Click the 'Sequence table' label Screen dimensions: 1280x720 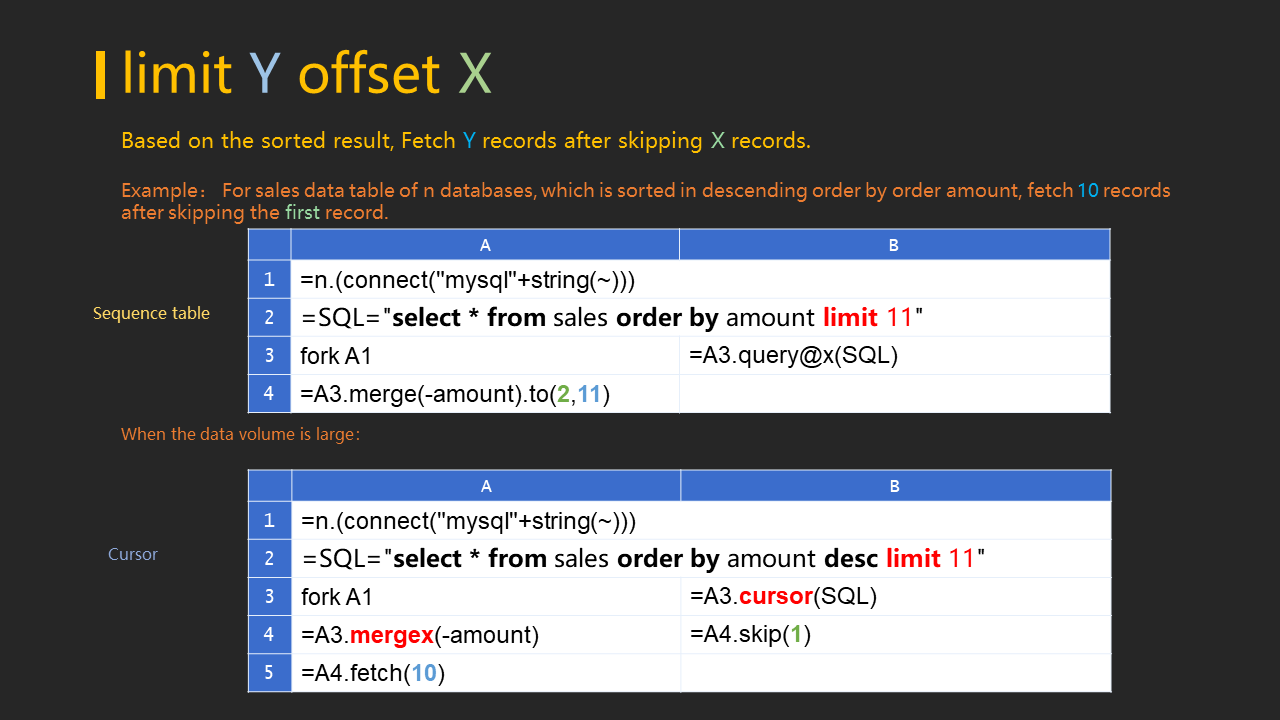pos(151,313)
